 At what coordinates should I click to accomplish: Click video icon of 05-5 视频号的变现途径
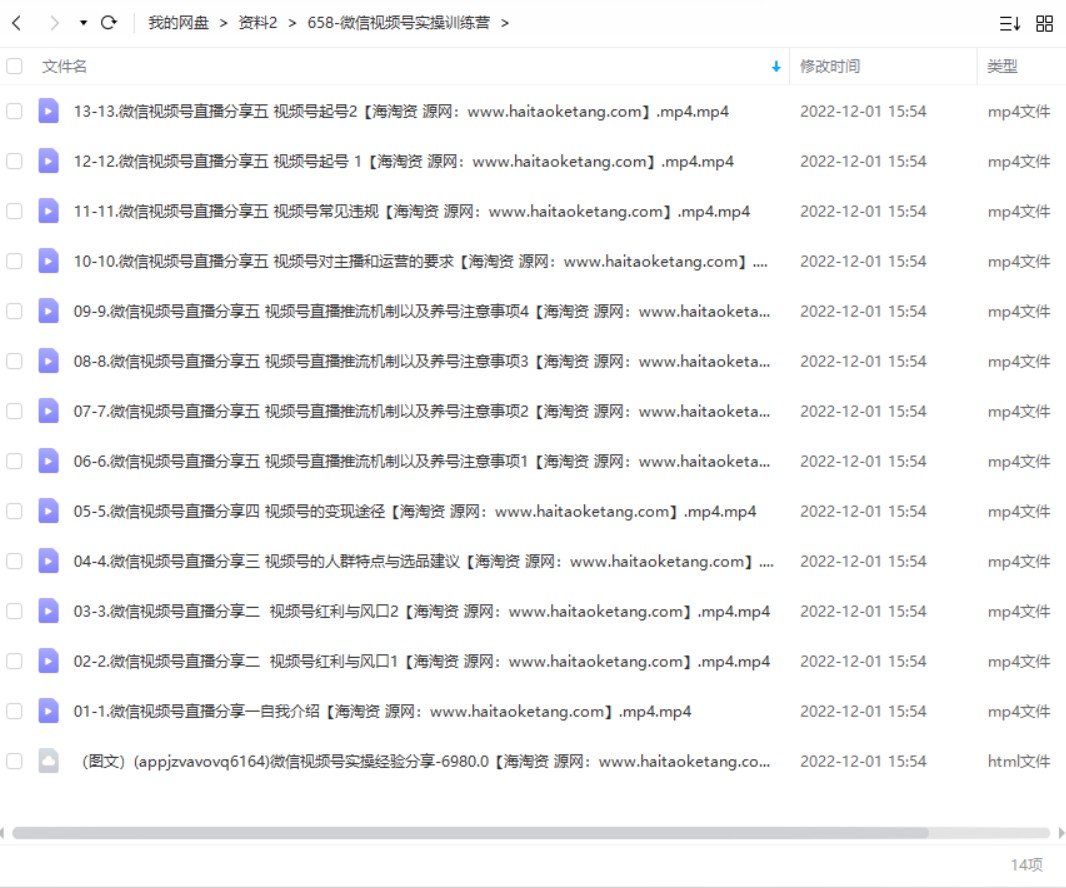[x=48, y=511]
